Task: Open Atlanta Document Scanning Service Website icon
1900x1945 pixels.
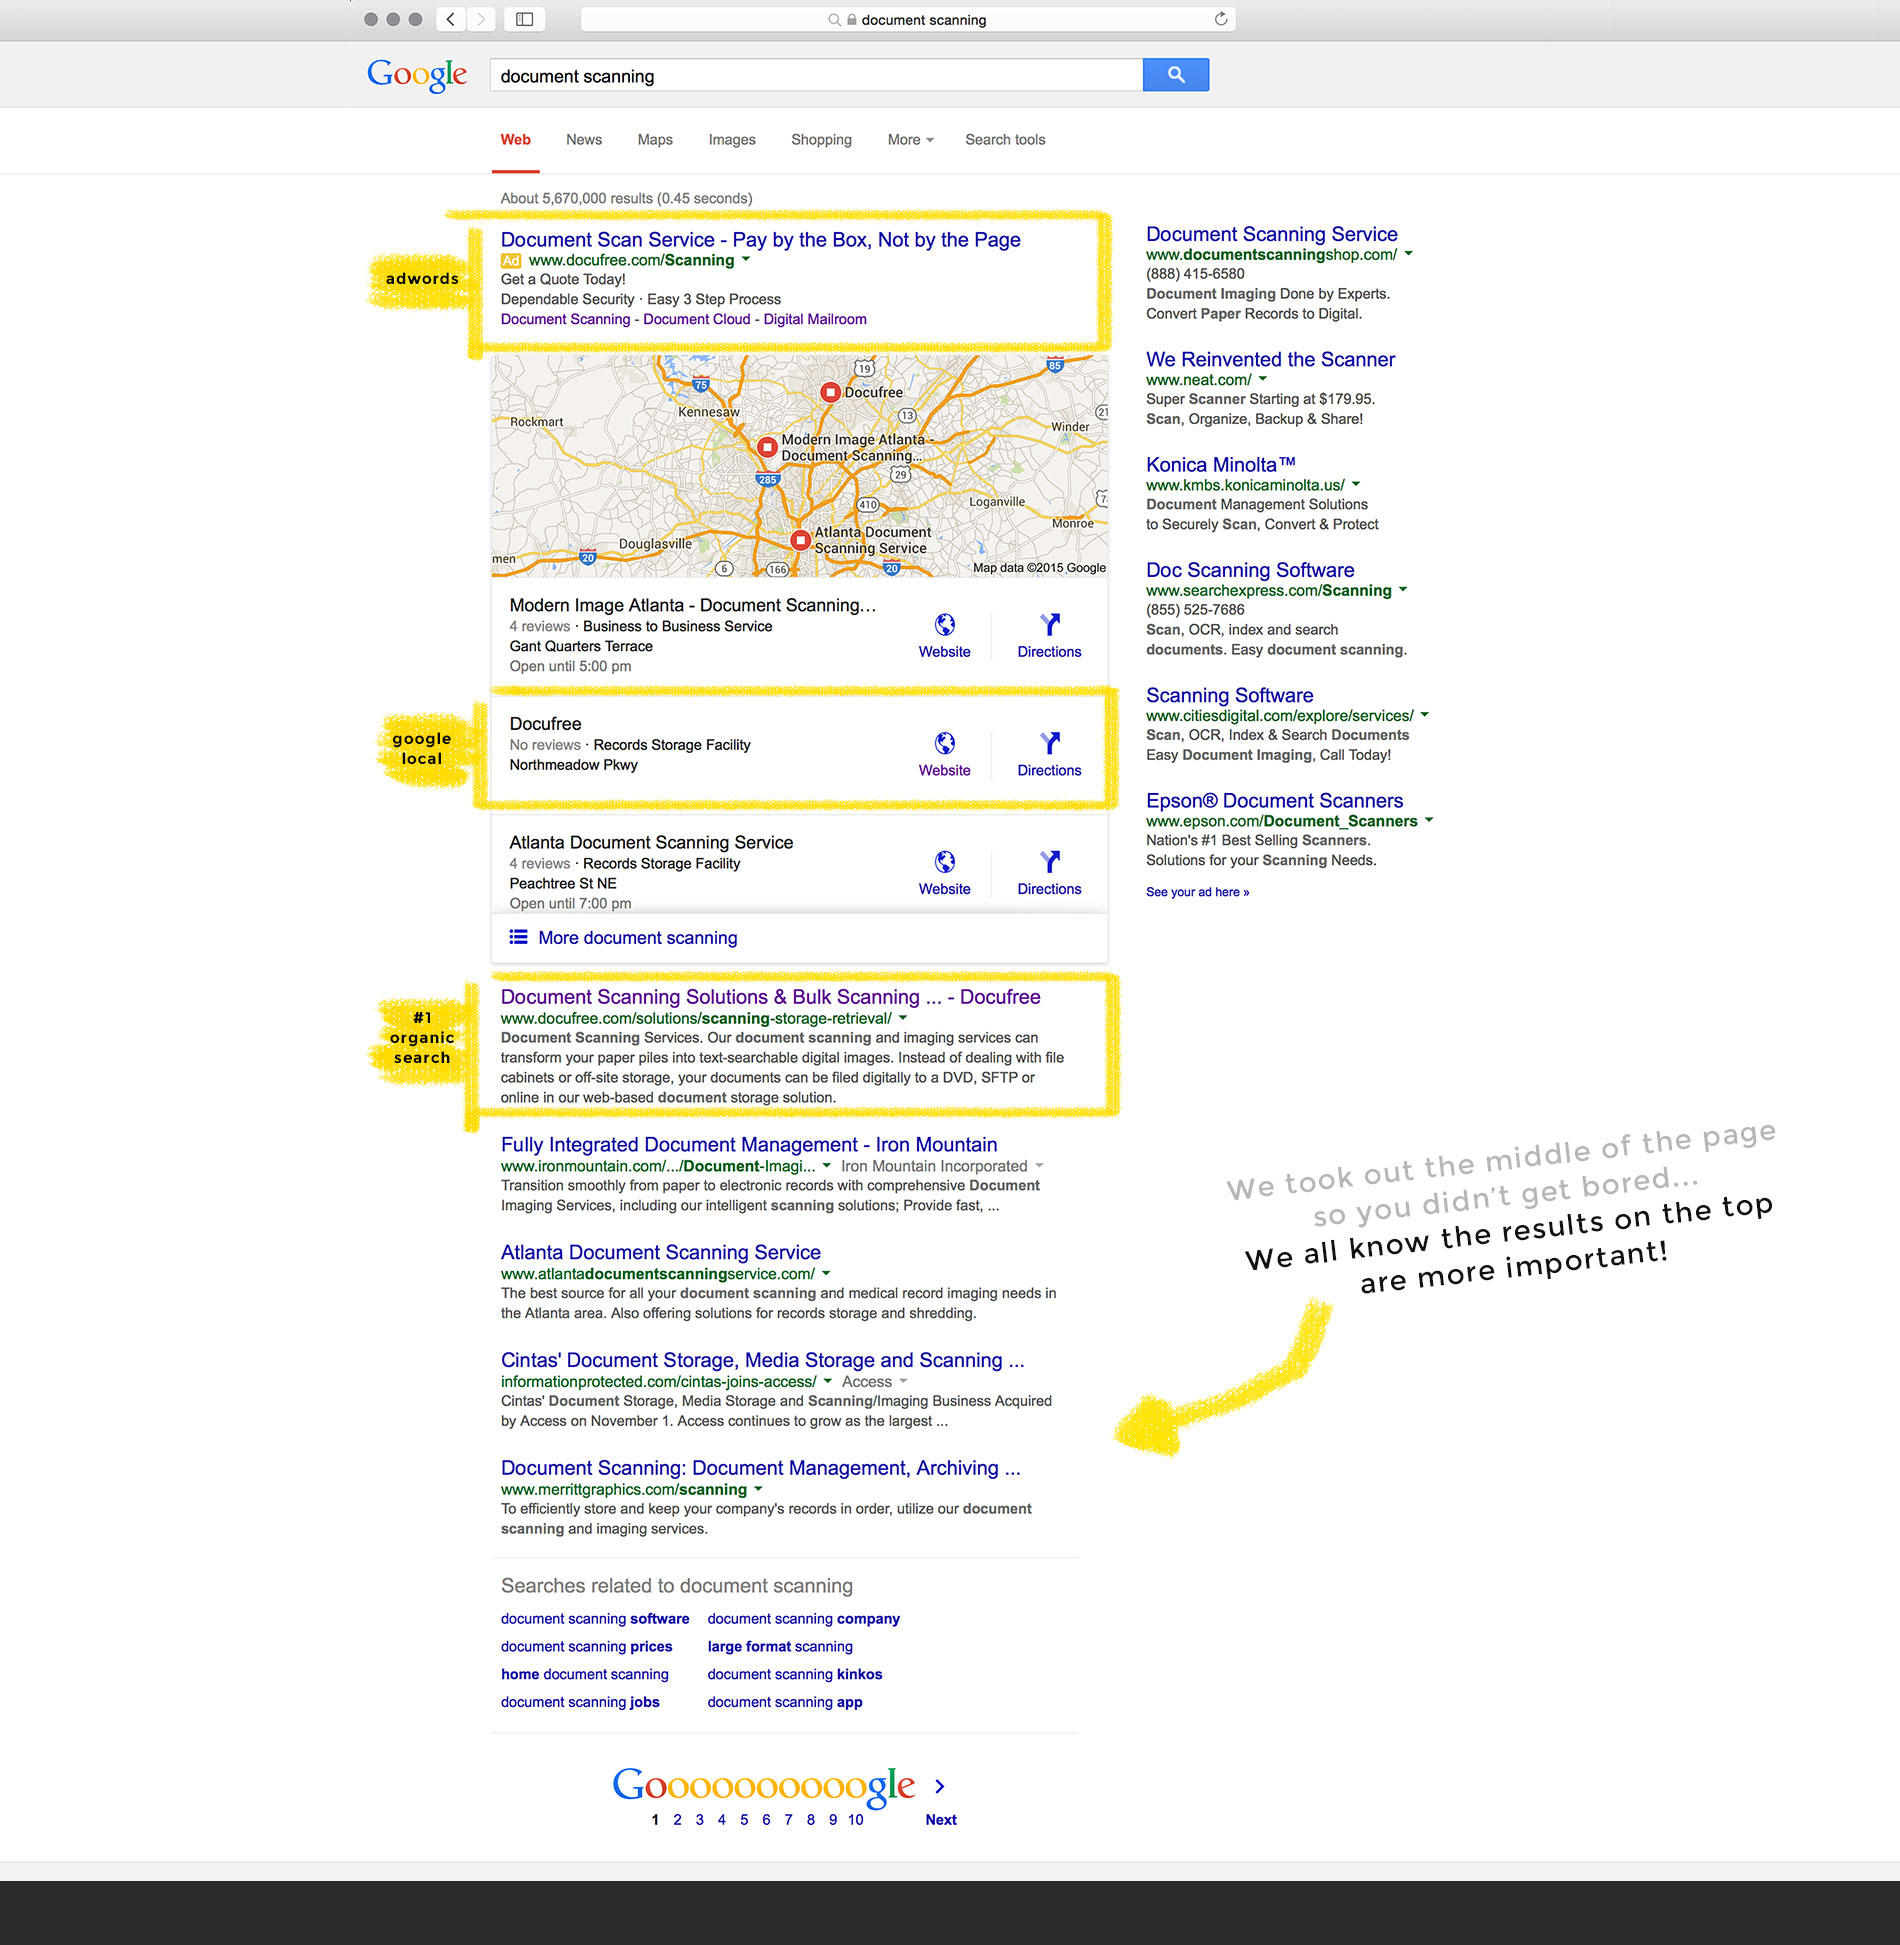Action: coord(945,862)
